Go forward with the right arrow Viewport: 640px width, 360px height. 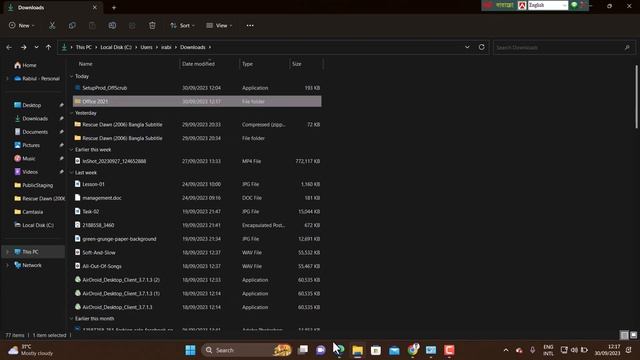[24, 47]
